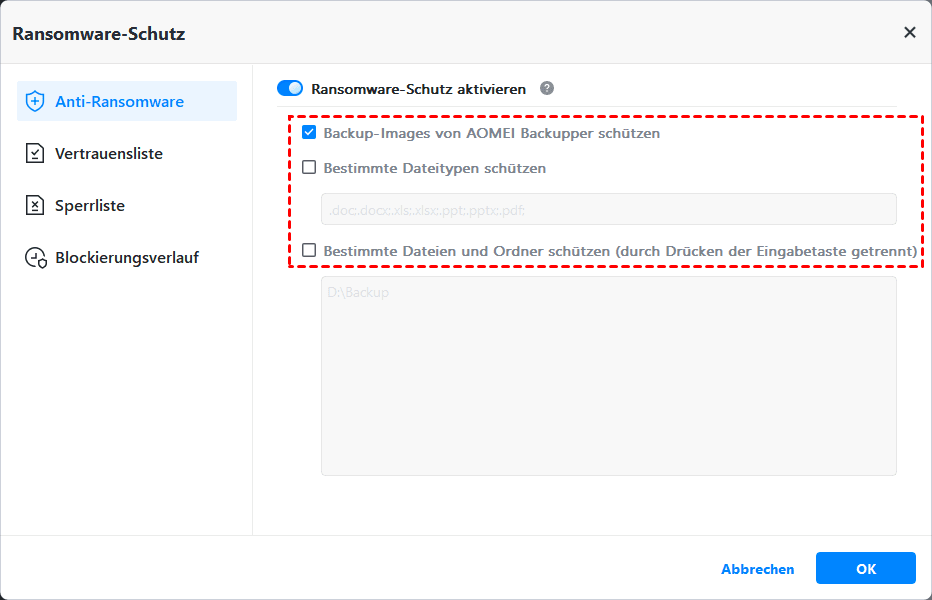Click the D:\Backup folders text area

click(608, 375)
